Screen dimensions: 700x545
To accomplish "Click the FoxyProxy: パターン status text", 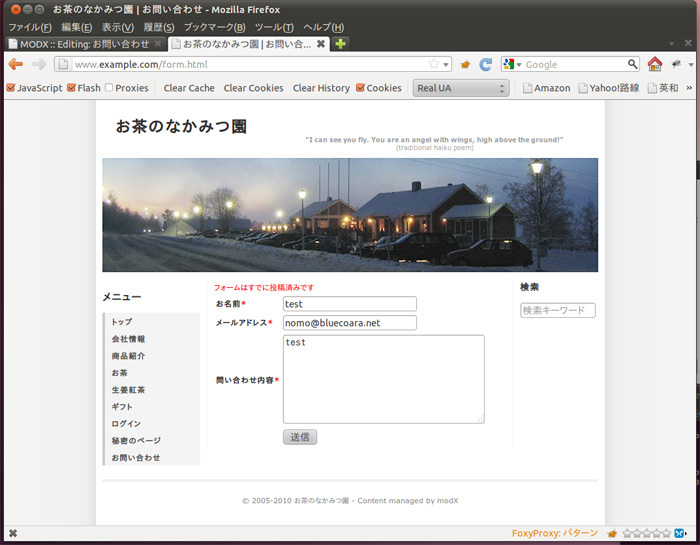I will pos(554,533).
